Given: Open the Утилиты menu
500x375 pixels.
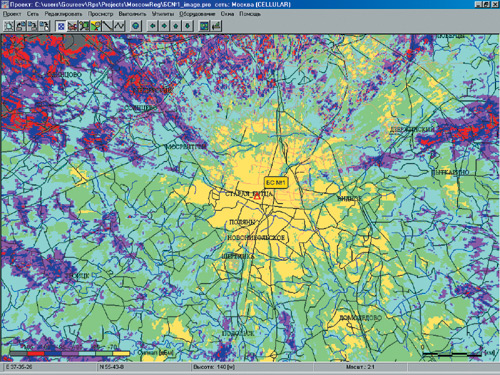Looking at the screenshot, I should point(163,14).
